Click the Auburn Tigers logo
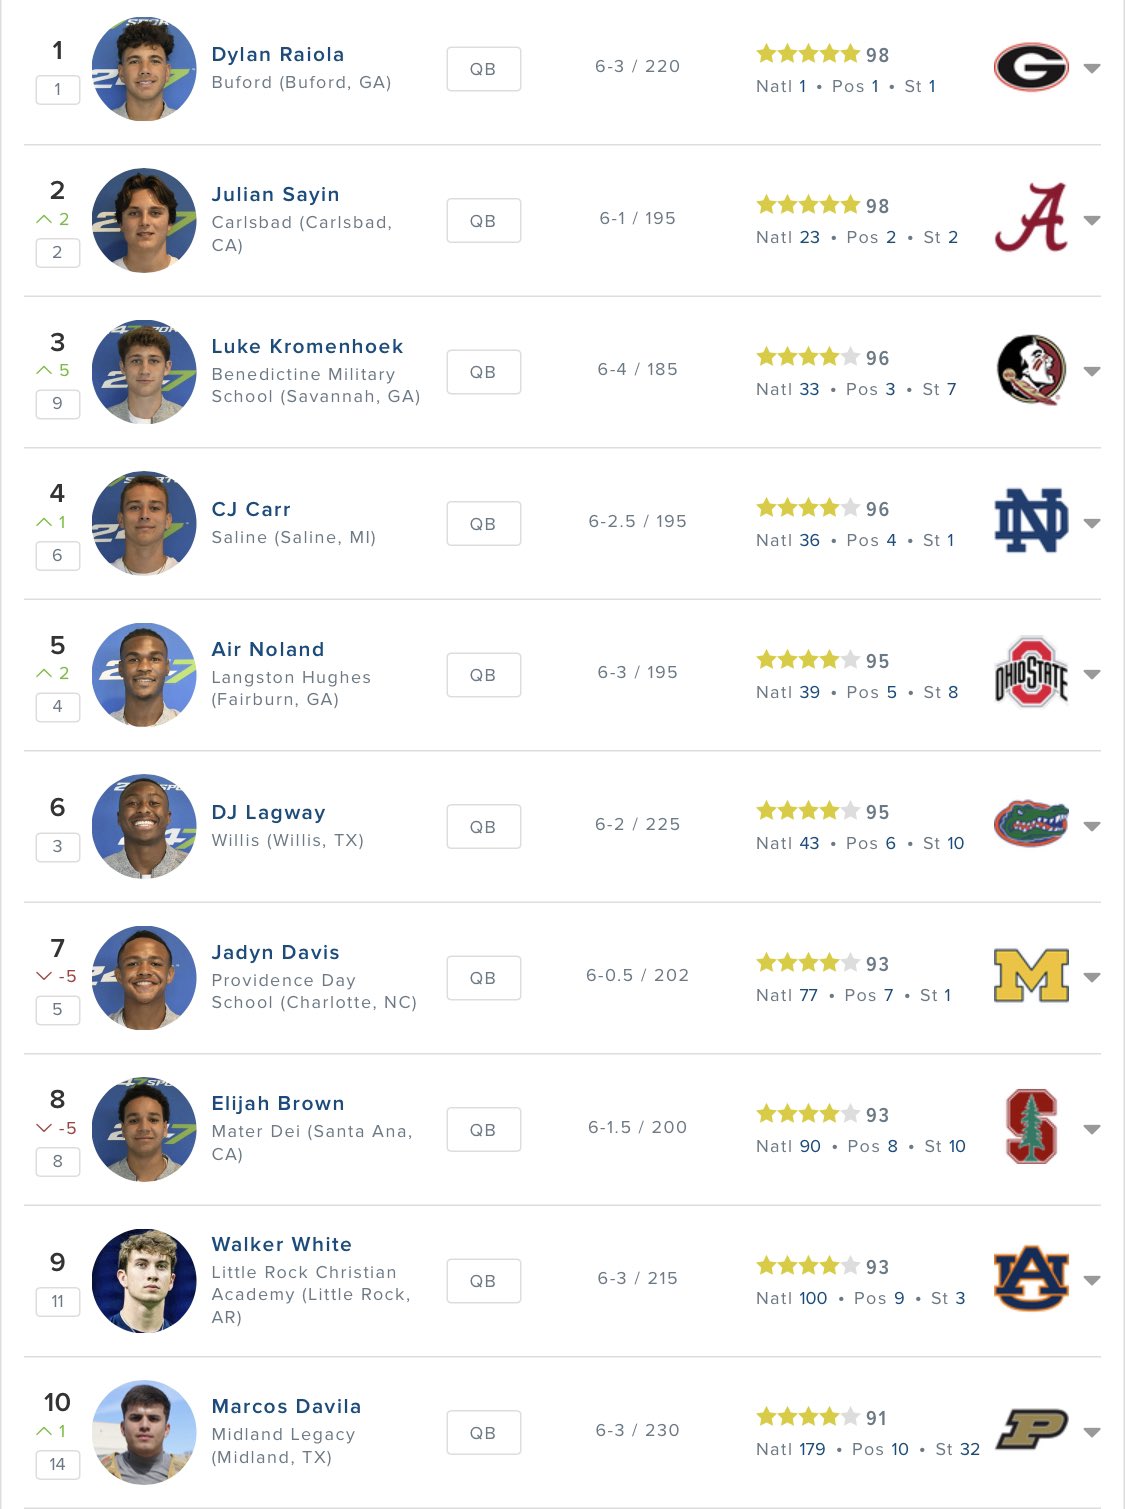This screenshot has width=1125, height=1509. (x=1031, y=1279)
